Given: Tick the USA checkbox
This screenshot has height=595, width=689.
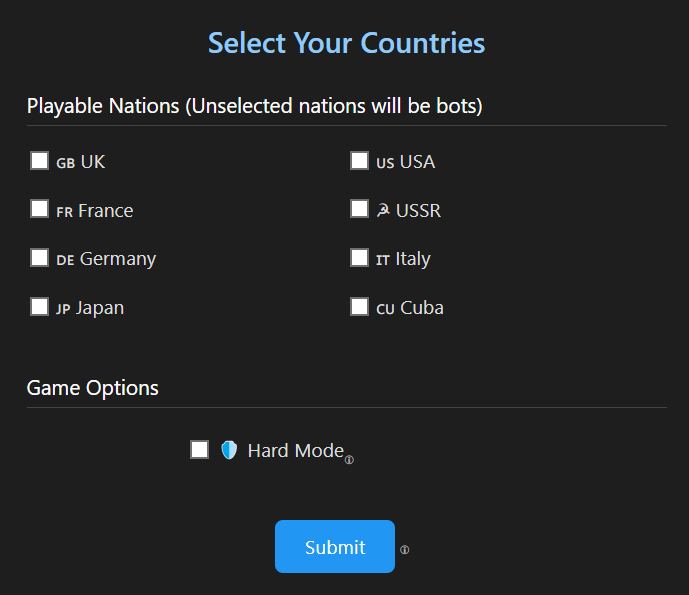Looking at the screenshot, I should [359, 161].
